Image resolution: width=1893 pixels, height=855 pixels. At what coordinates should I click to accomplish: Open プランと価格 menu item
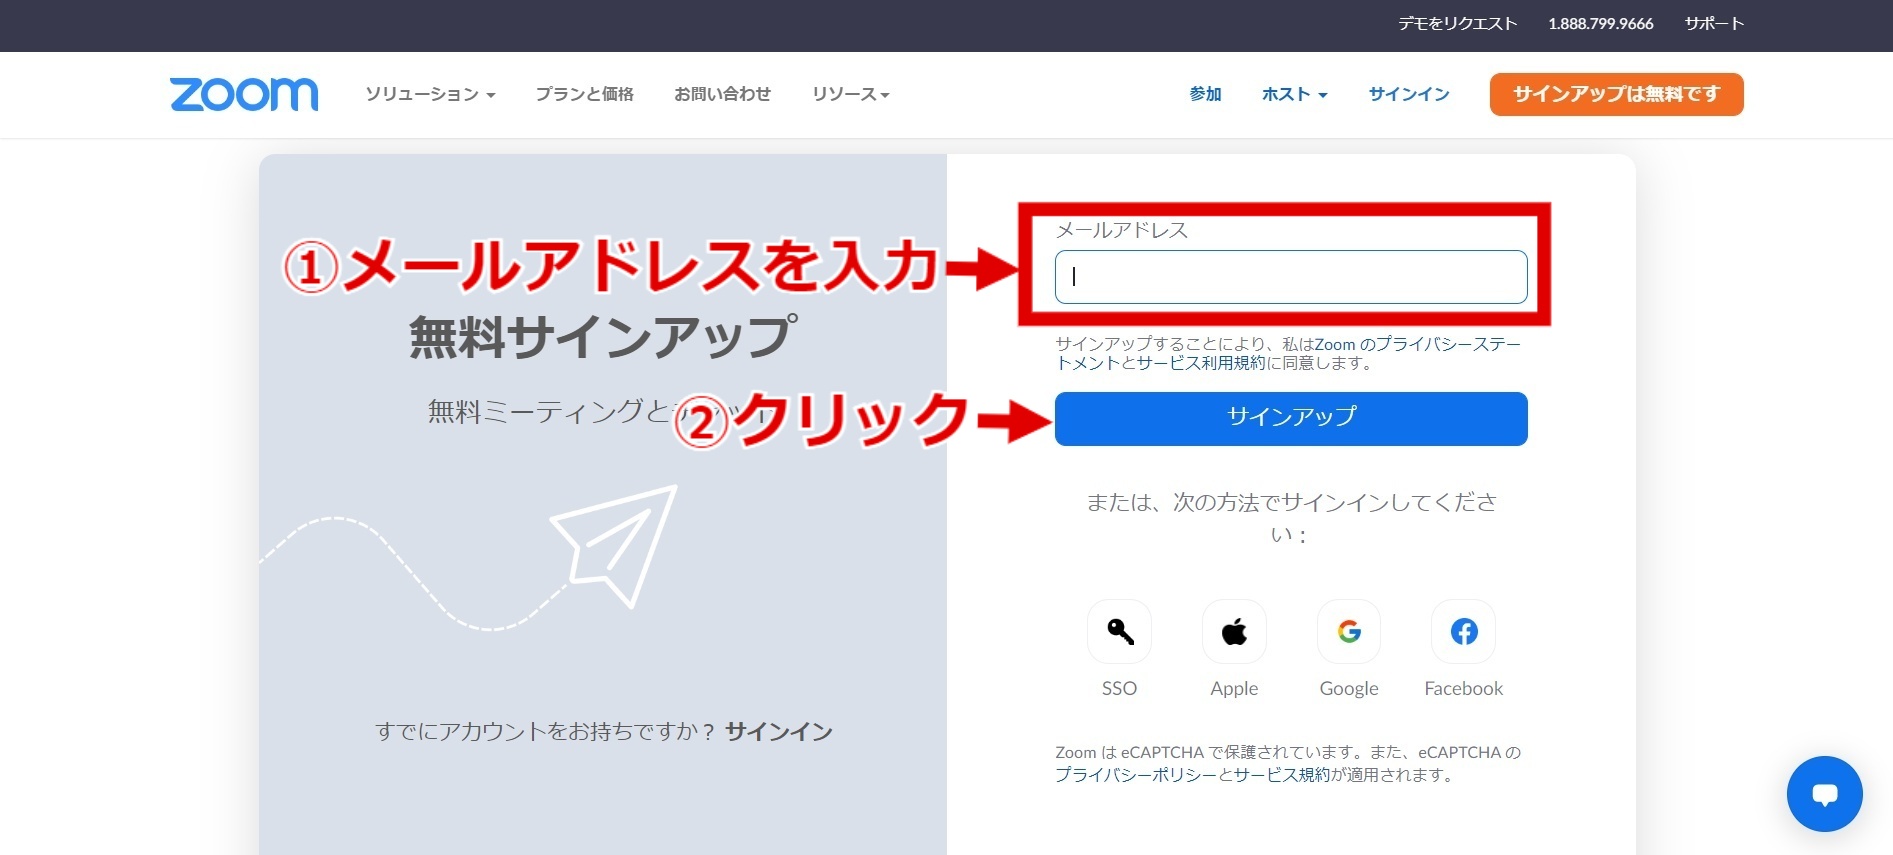coord(585,94)
